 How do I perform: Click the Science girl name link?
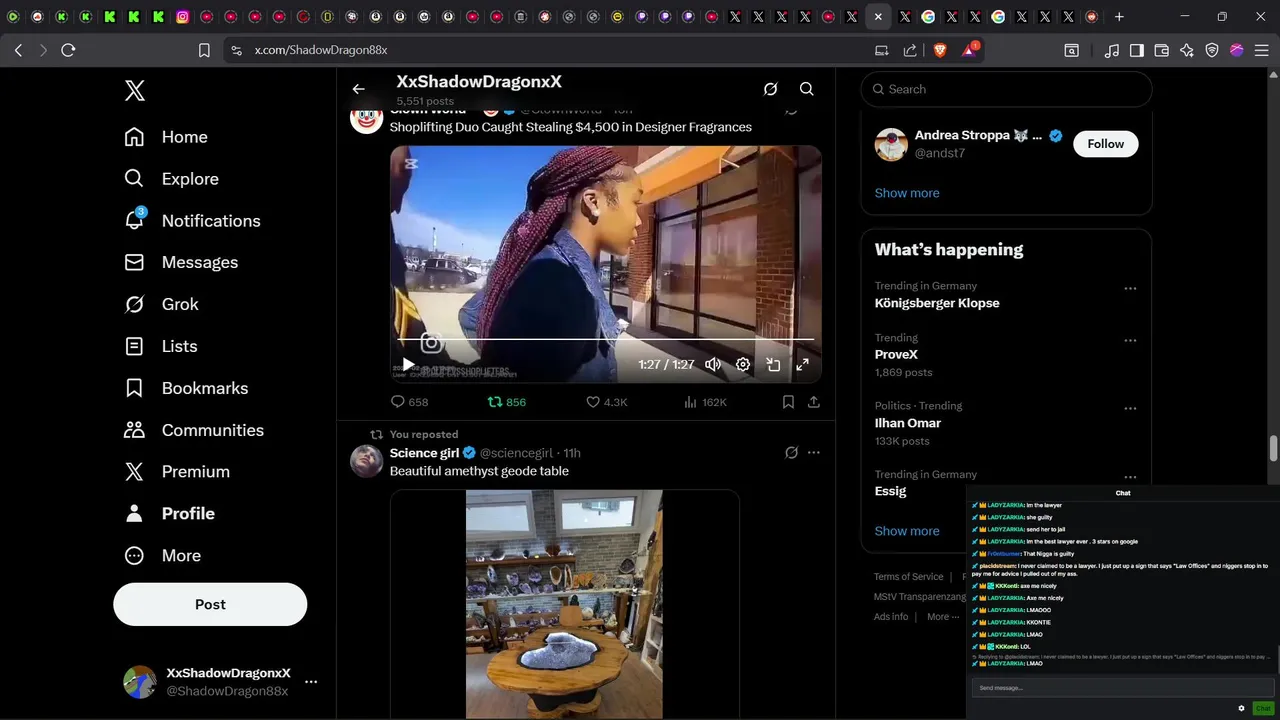pos(424,453)
